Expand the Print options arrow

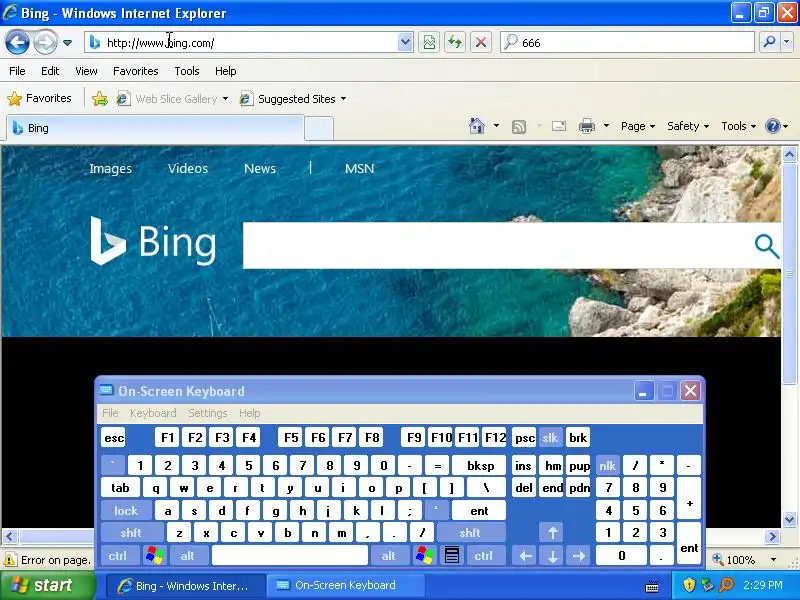[x=606, y=126]
